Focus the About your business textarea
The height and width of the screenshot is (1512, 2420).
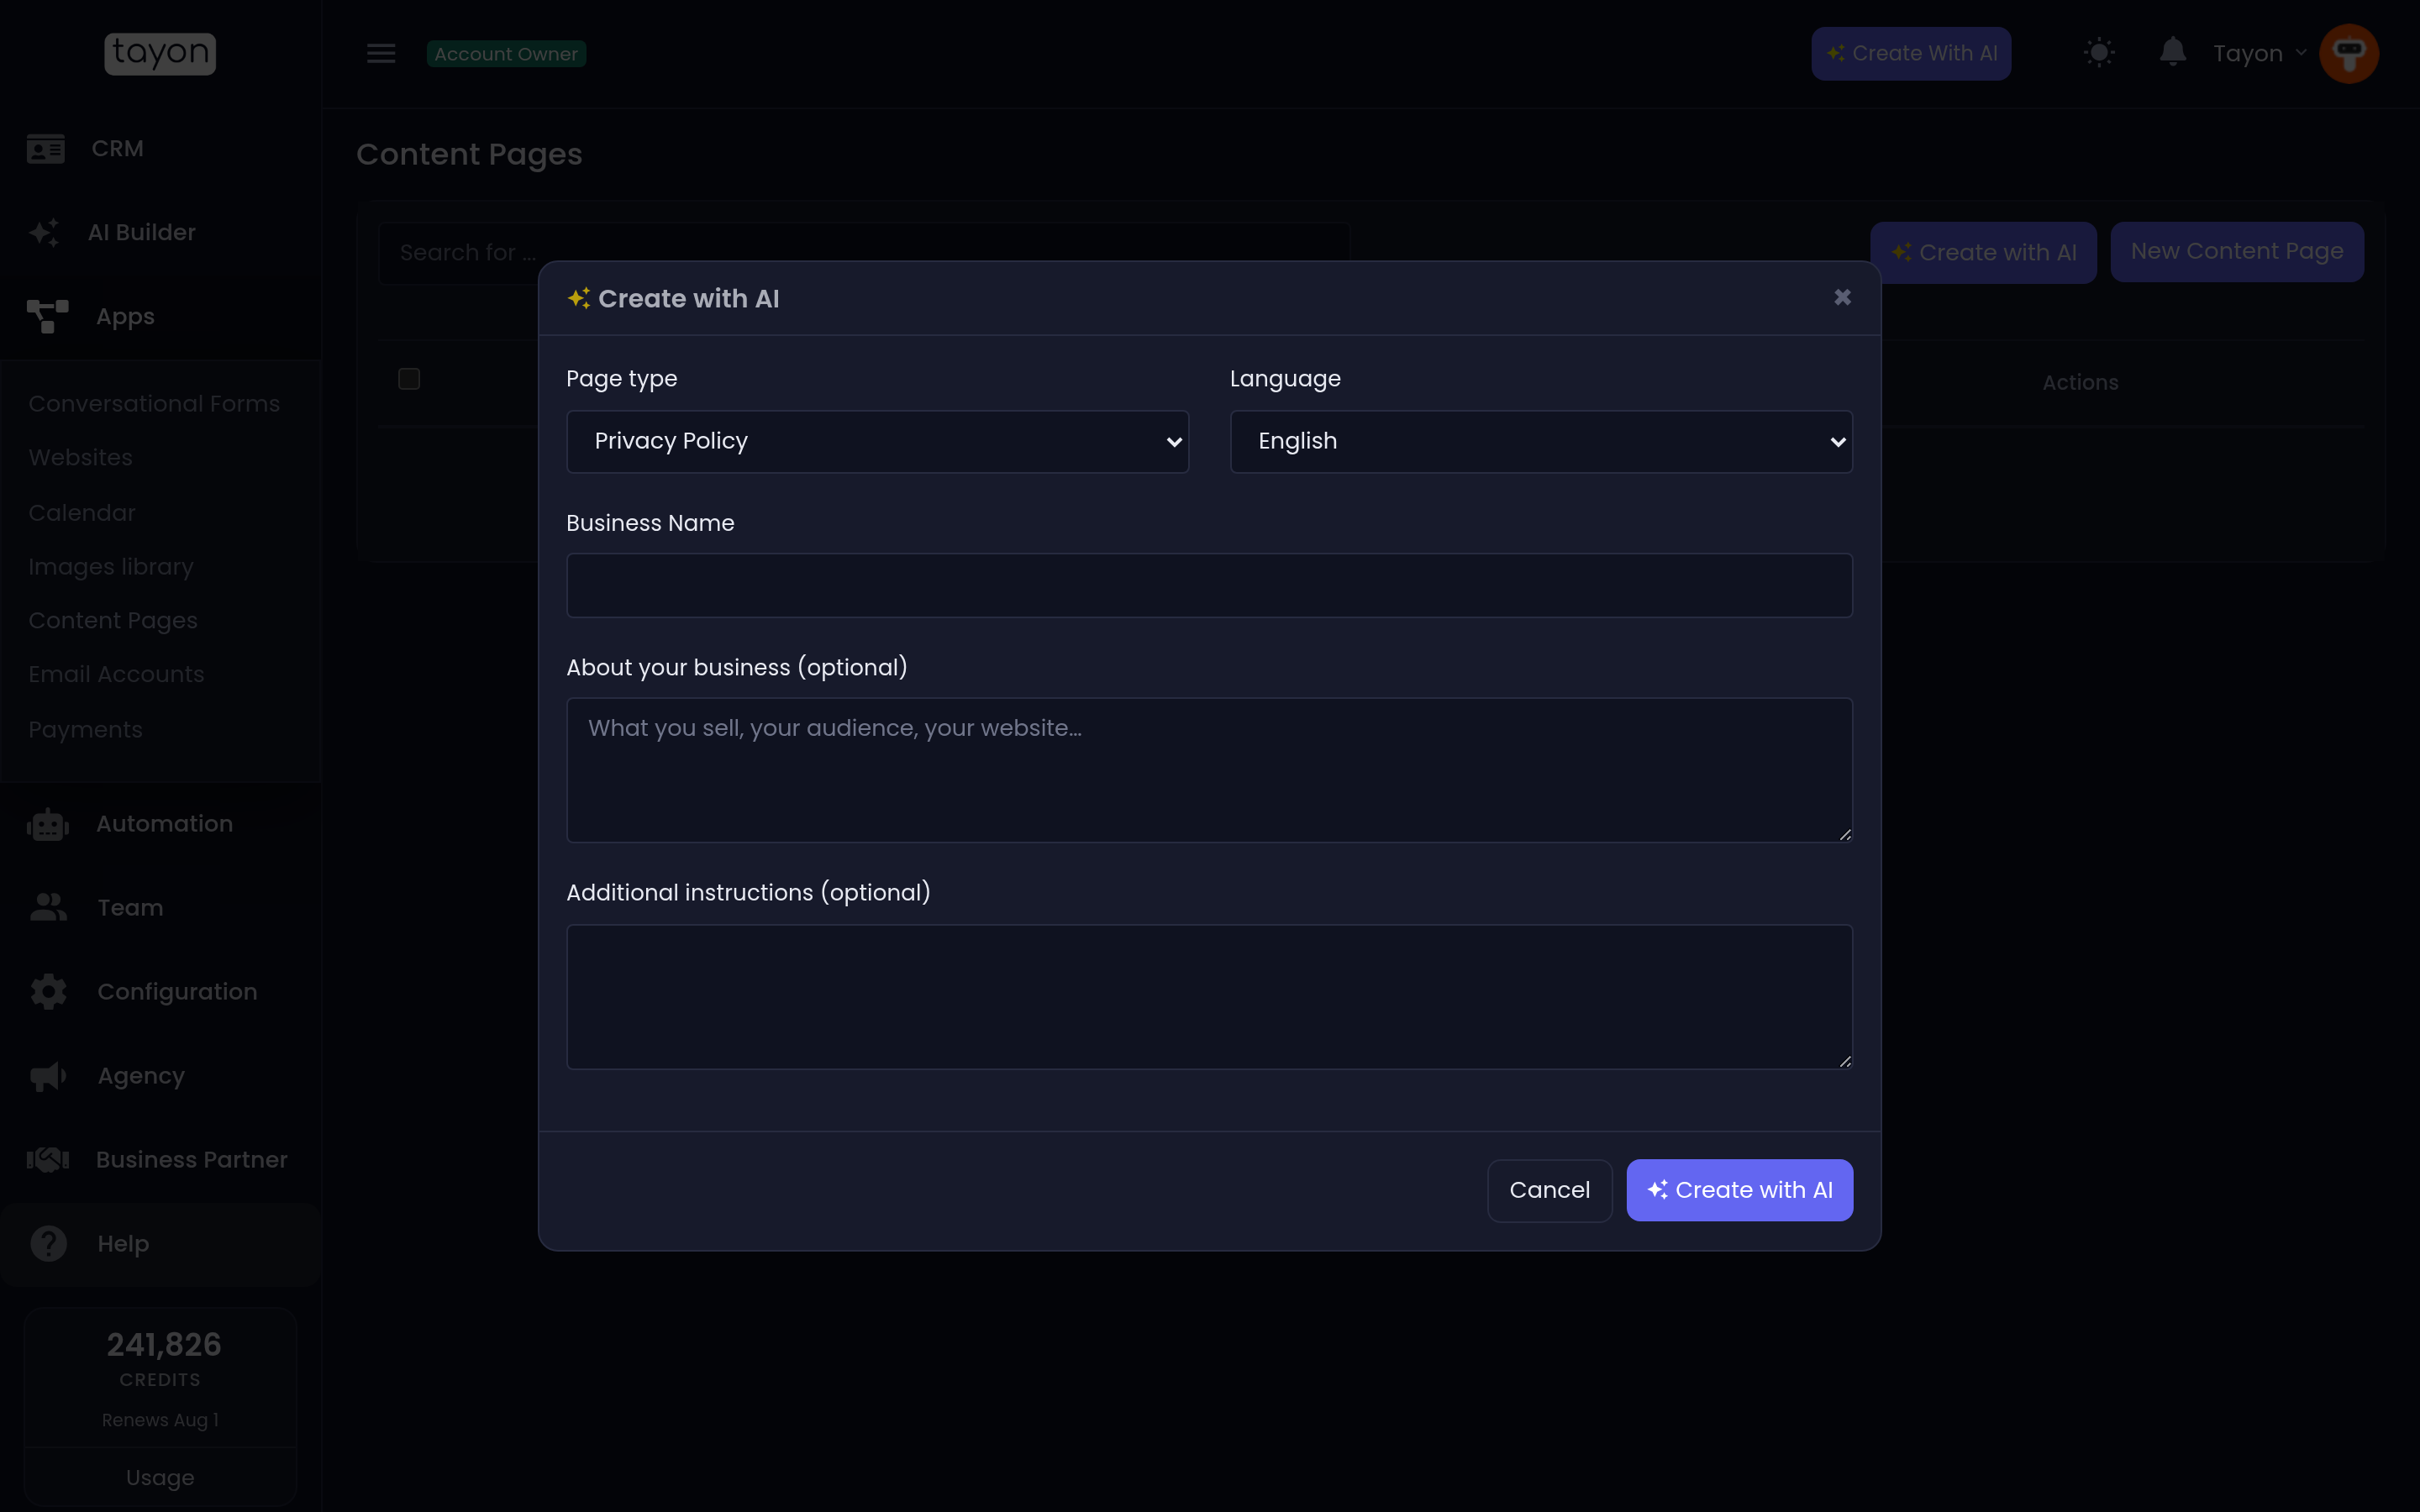click(1209, 770)
